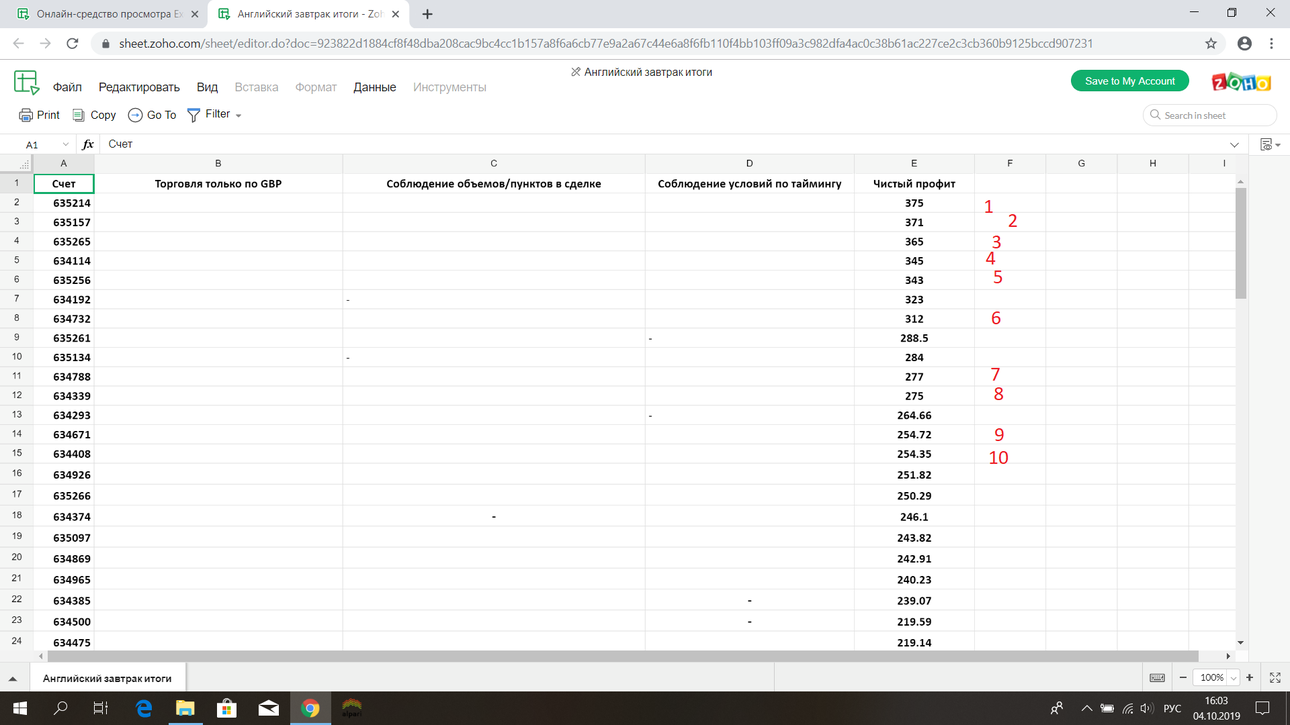
Task: Click the Print toolbar button
Action: pyautogui.click(x=39, y=115)
